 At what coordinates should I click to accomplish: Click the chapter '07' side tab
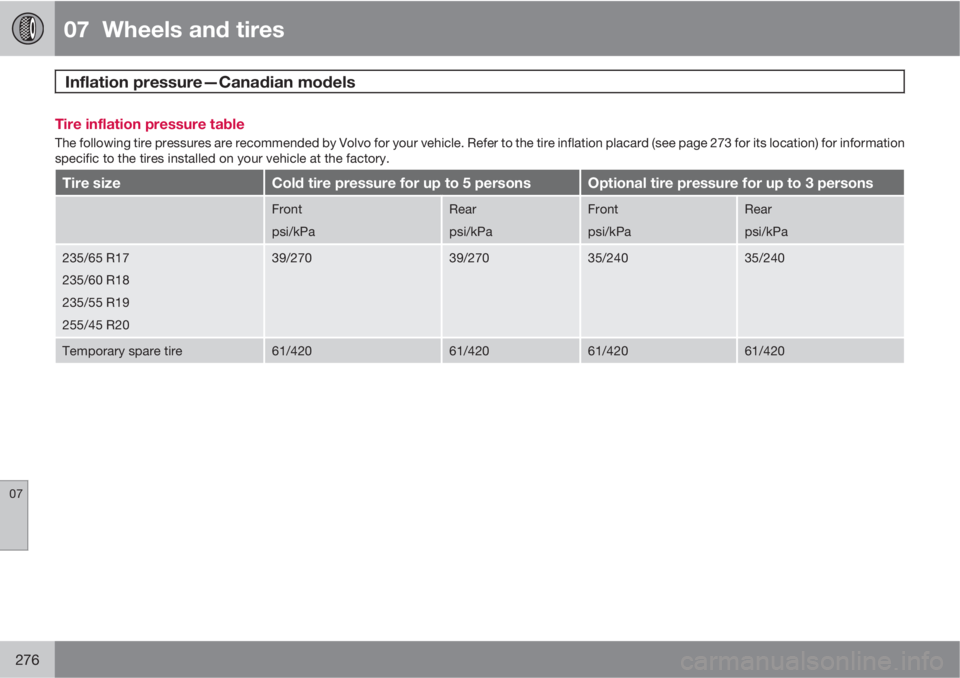[x=14, y=514]
